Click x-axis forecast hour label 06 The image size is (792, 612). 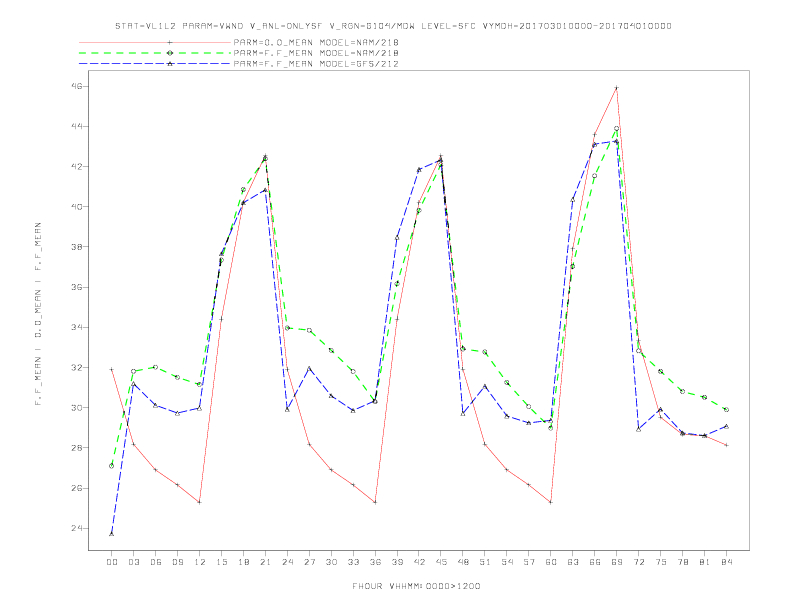(x=156, y=562)
